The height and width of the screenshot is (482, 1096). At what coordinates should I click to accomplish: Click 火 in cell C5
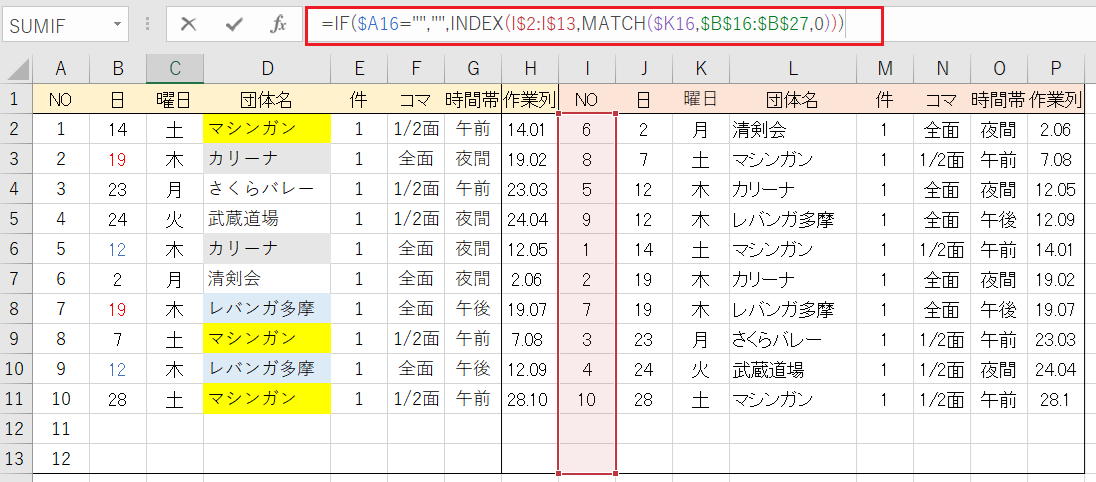(x=175, y=219)
